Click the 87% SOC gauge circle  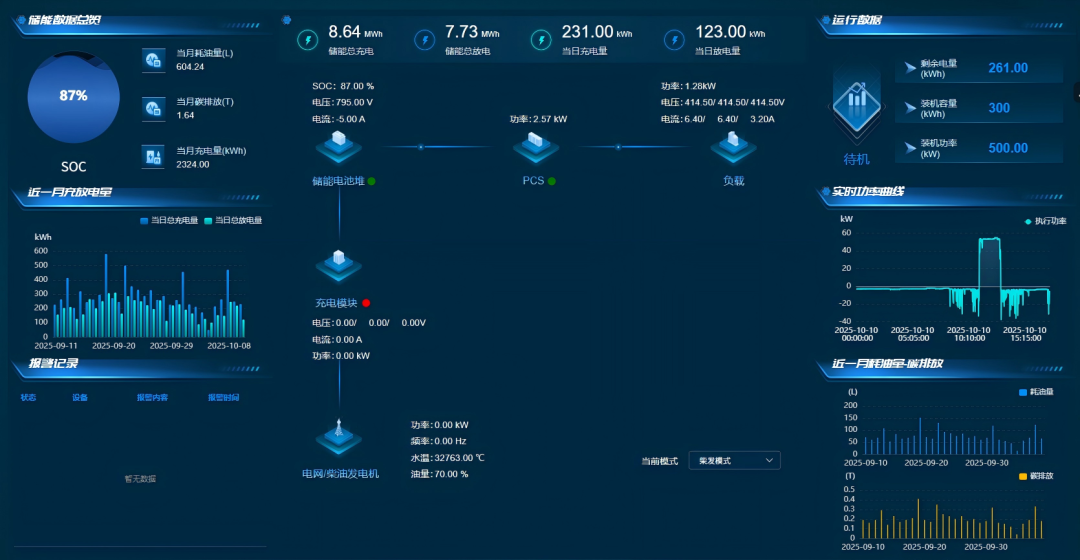tap(73, 96)
